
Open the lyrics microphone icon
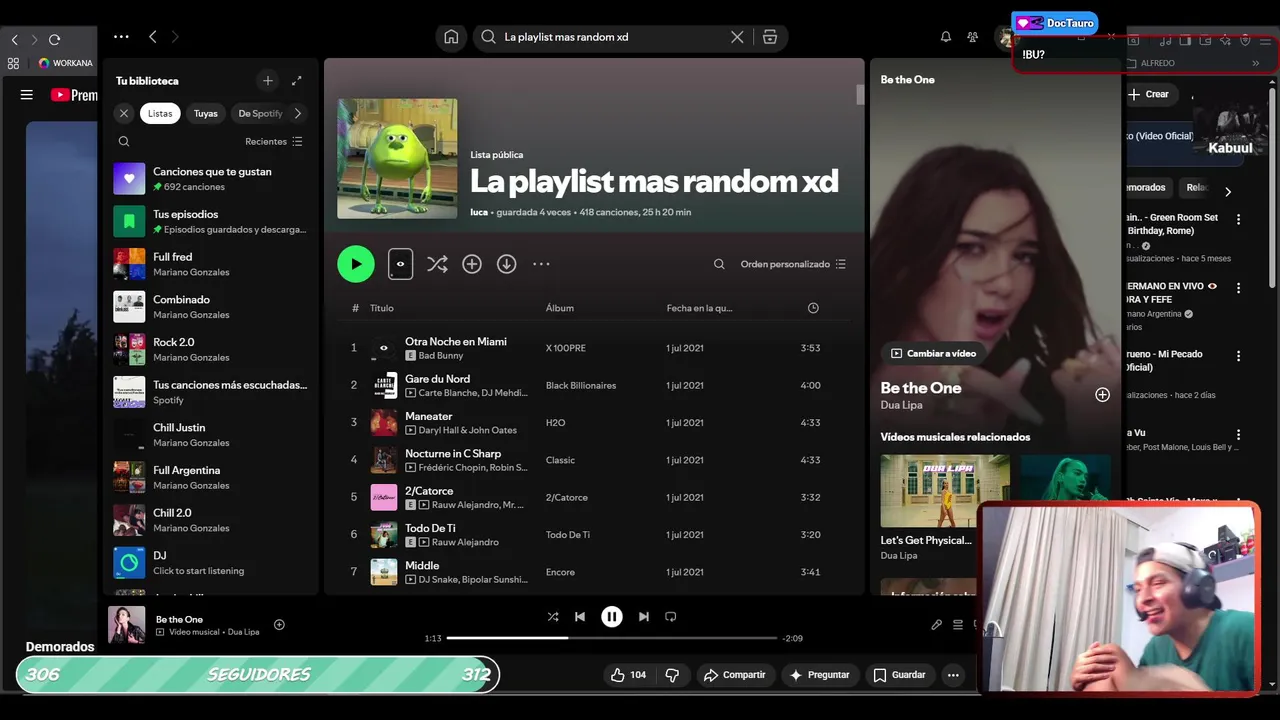[x=936, y=625]
